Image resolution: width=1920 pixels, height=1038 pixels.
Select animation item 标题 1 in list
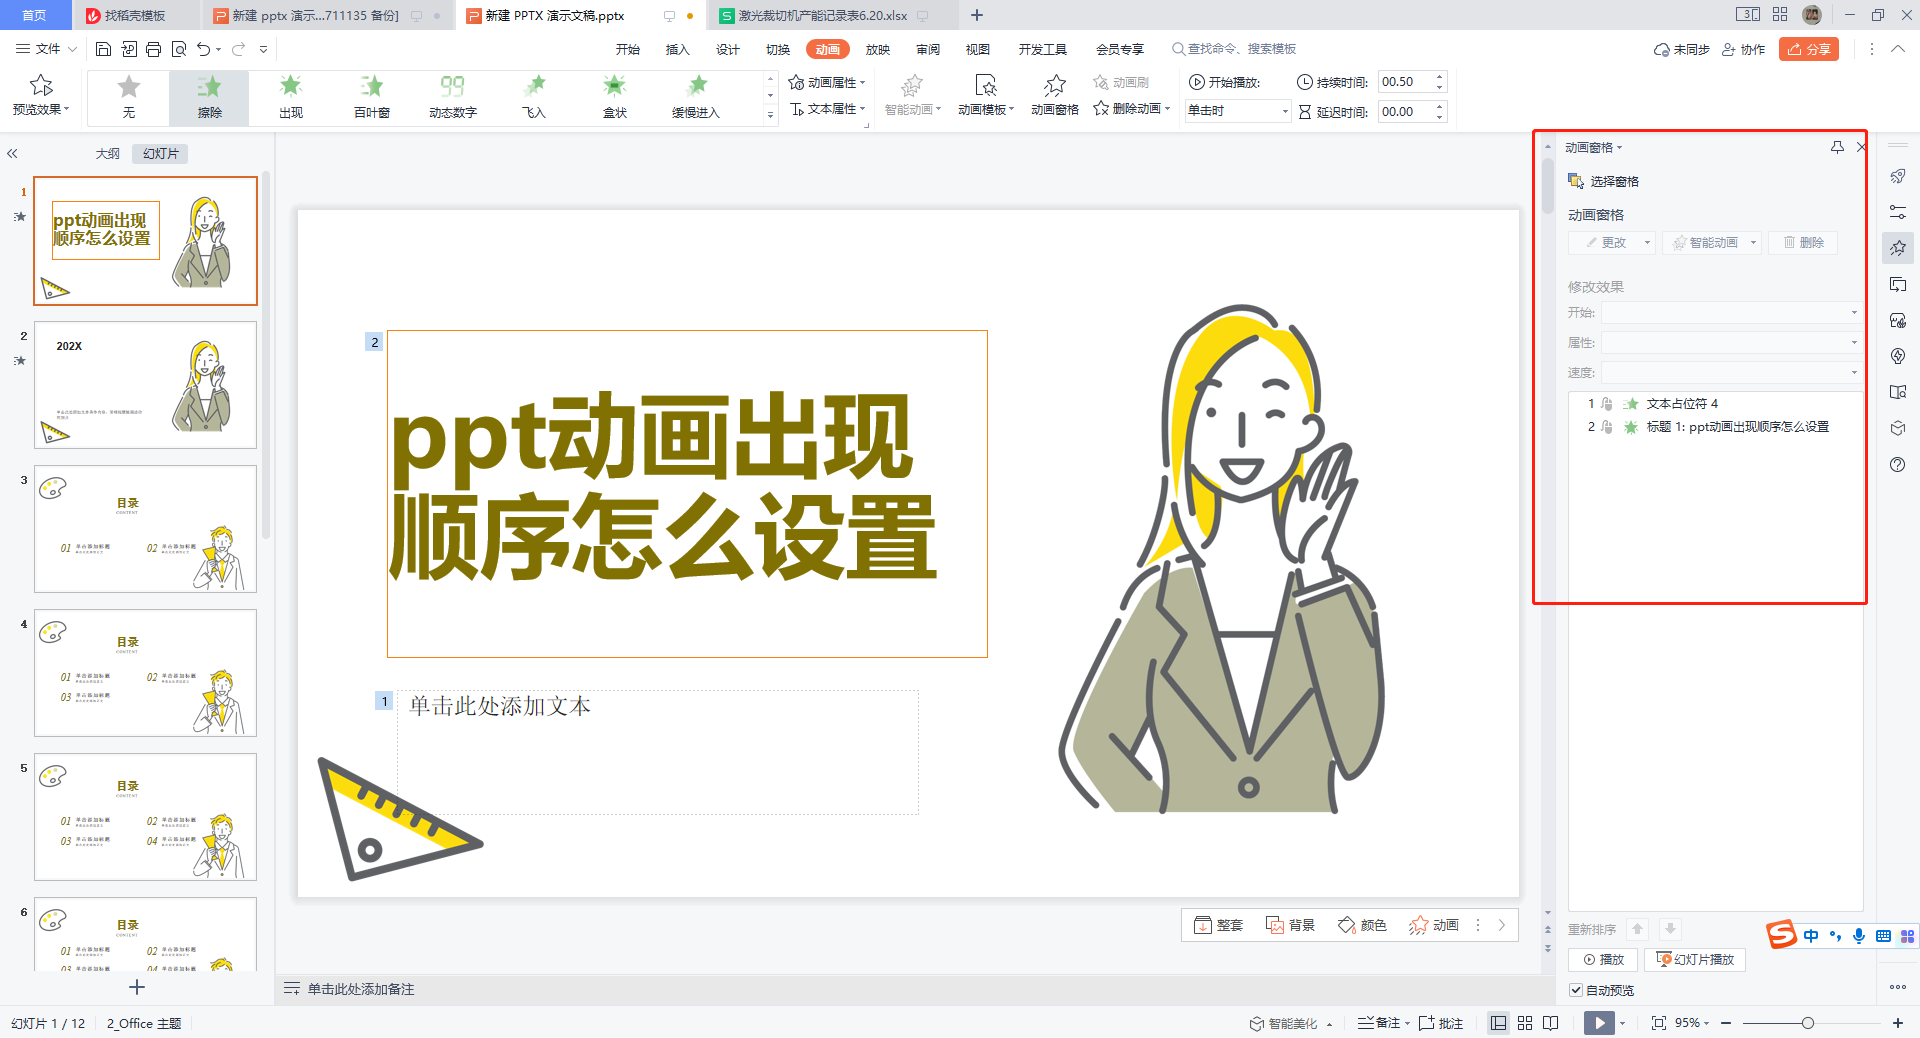1715,427
